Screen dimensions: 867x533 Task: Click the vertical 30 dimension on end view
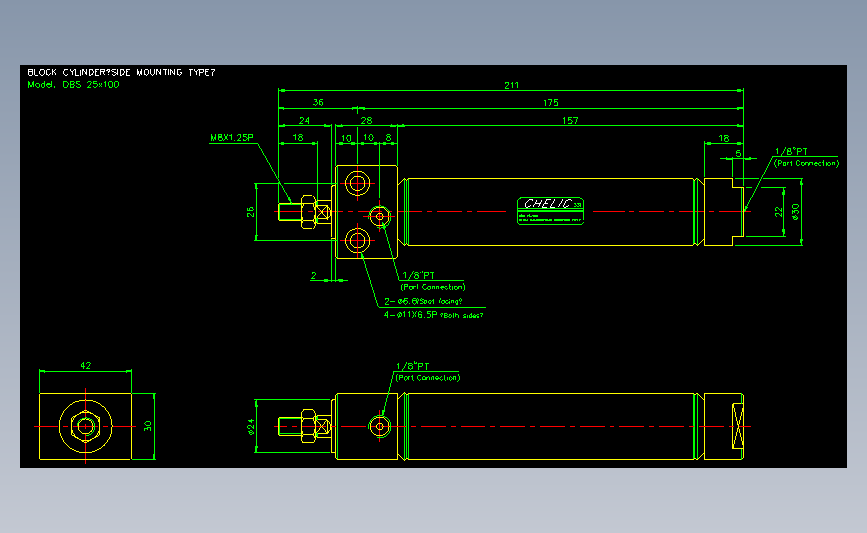[148, 426]
